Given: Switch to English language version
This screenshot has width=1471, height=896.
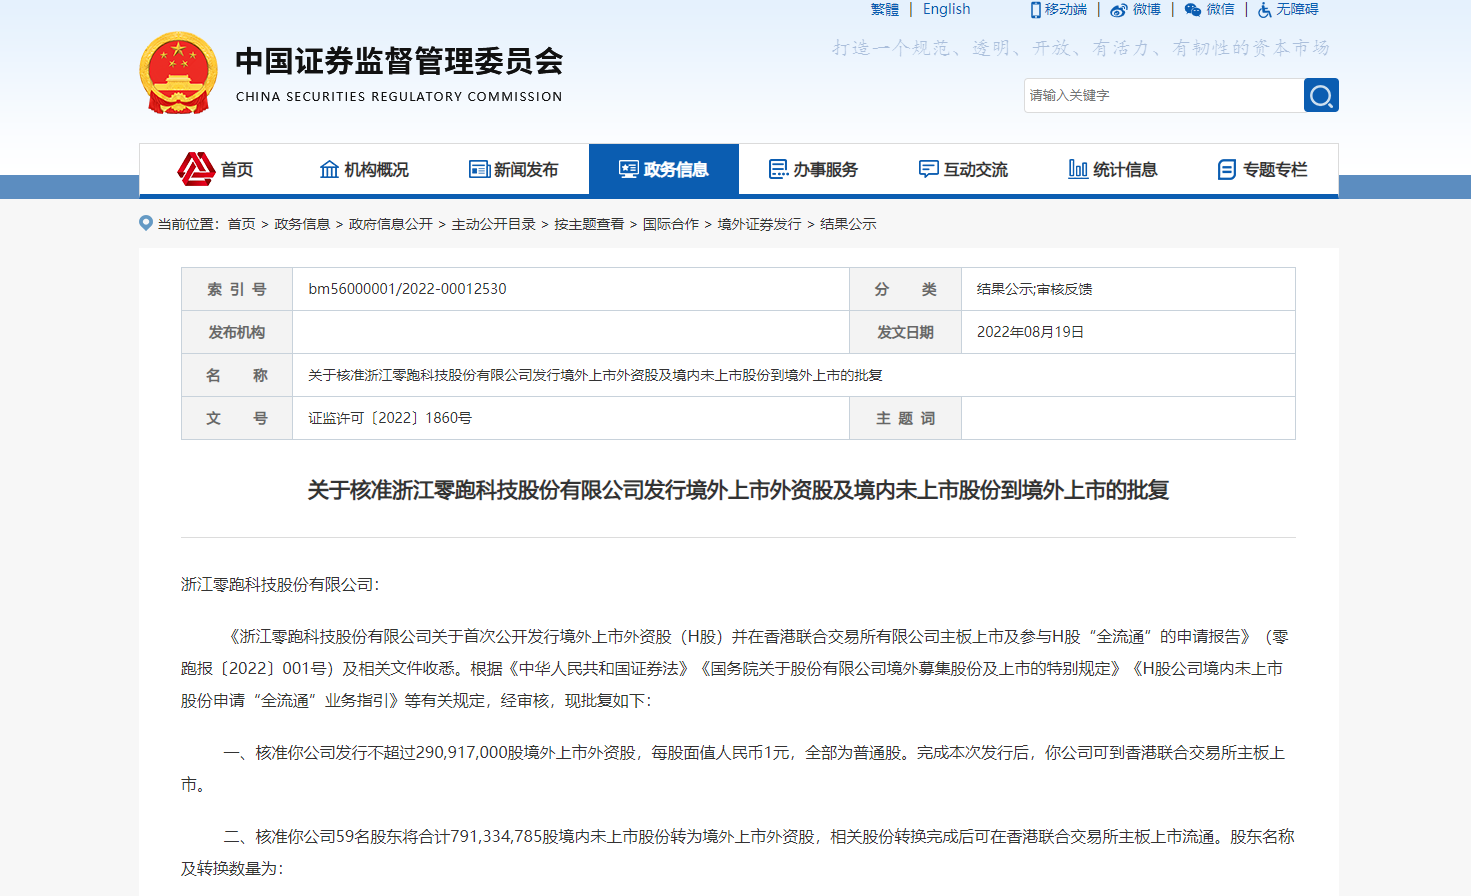Looking at the screenshot, I should pyautogui.click(x=946, y=9).
